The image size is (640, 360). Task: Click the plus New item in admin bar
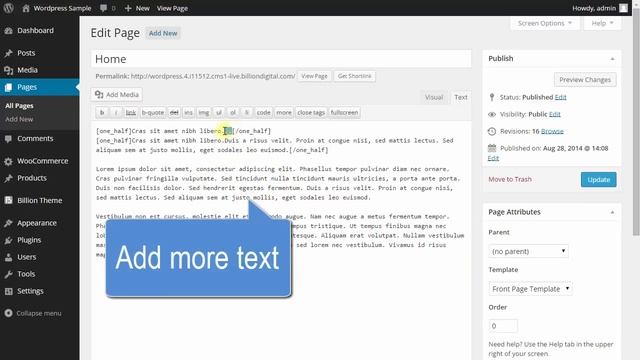[137, 8]
